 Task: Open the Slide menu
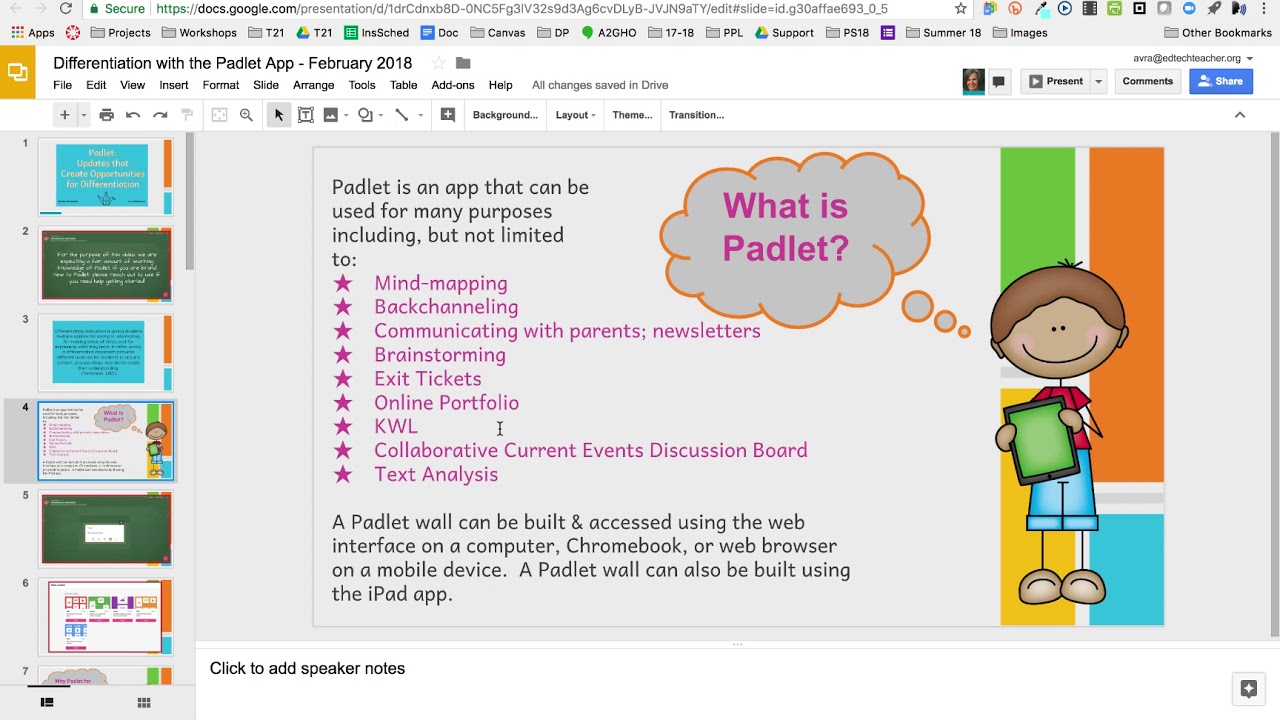tap(266, 85)
